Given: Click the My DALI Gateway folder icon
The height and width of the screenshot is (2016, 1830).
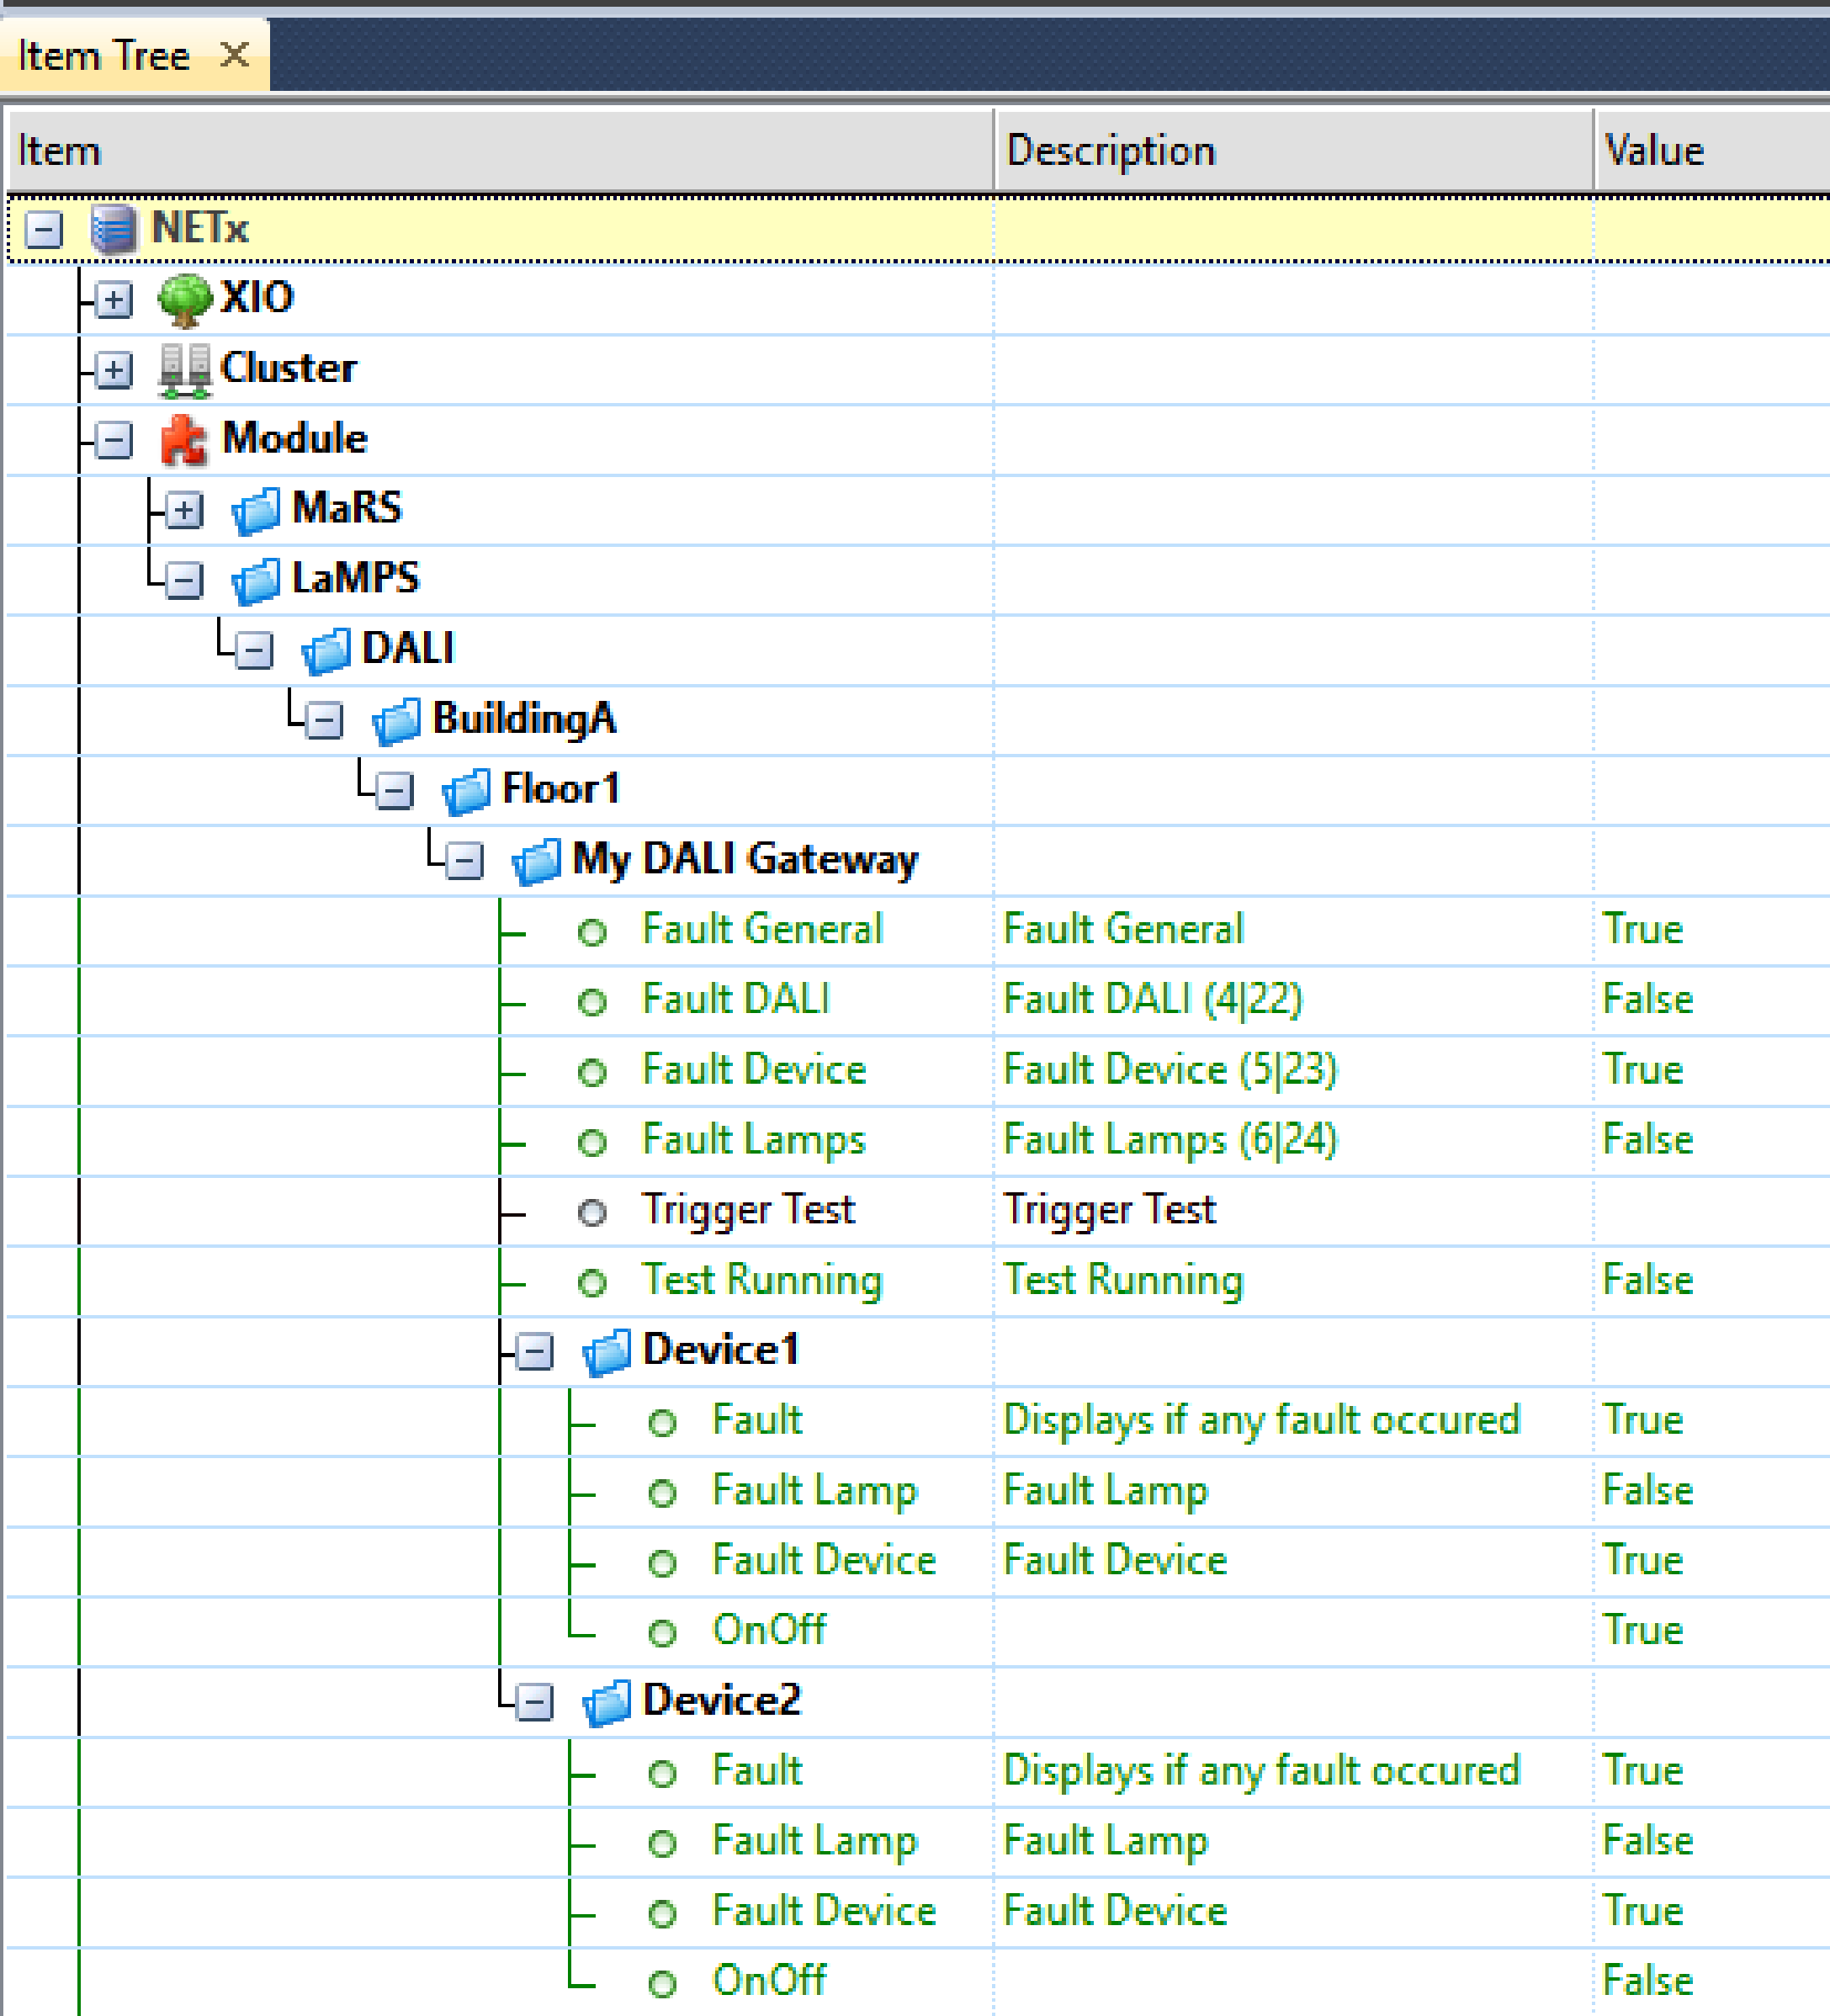Looking at the screenshot, I should click(x=535, y=860).
